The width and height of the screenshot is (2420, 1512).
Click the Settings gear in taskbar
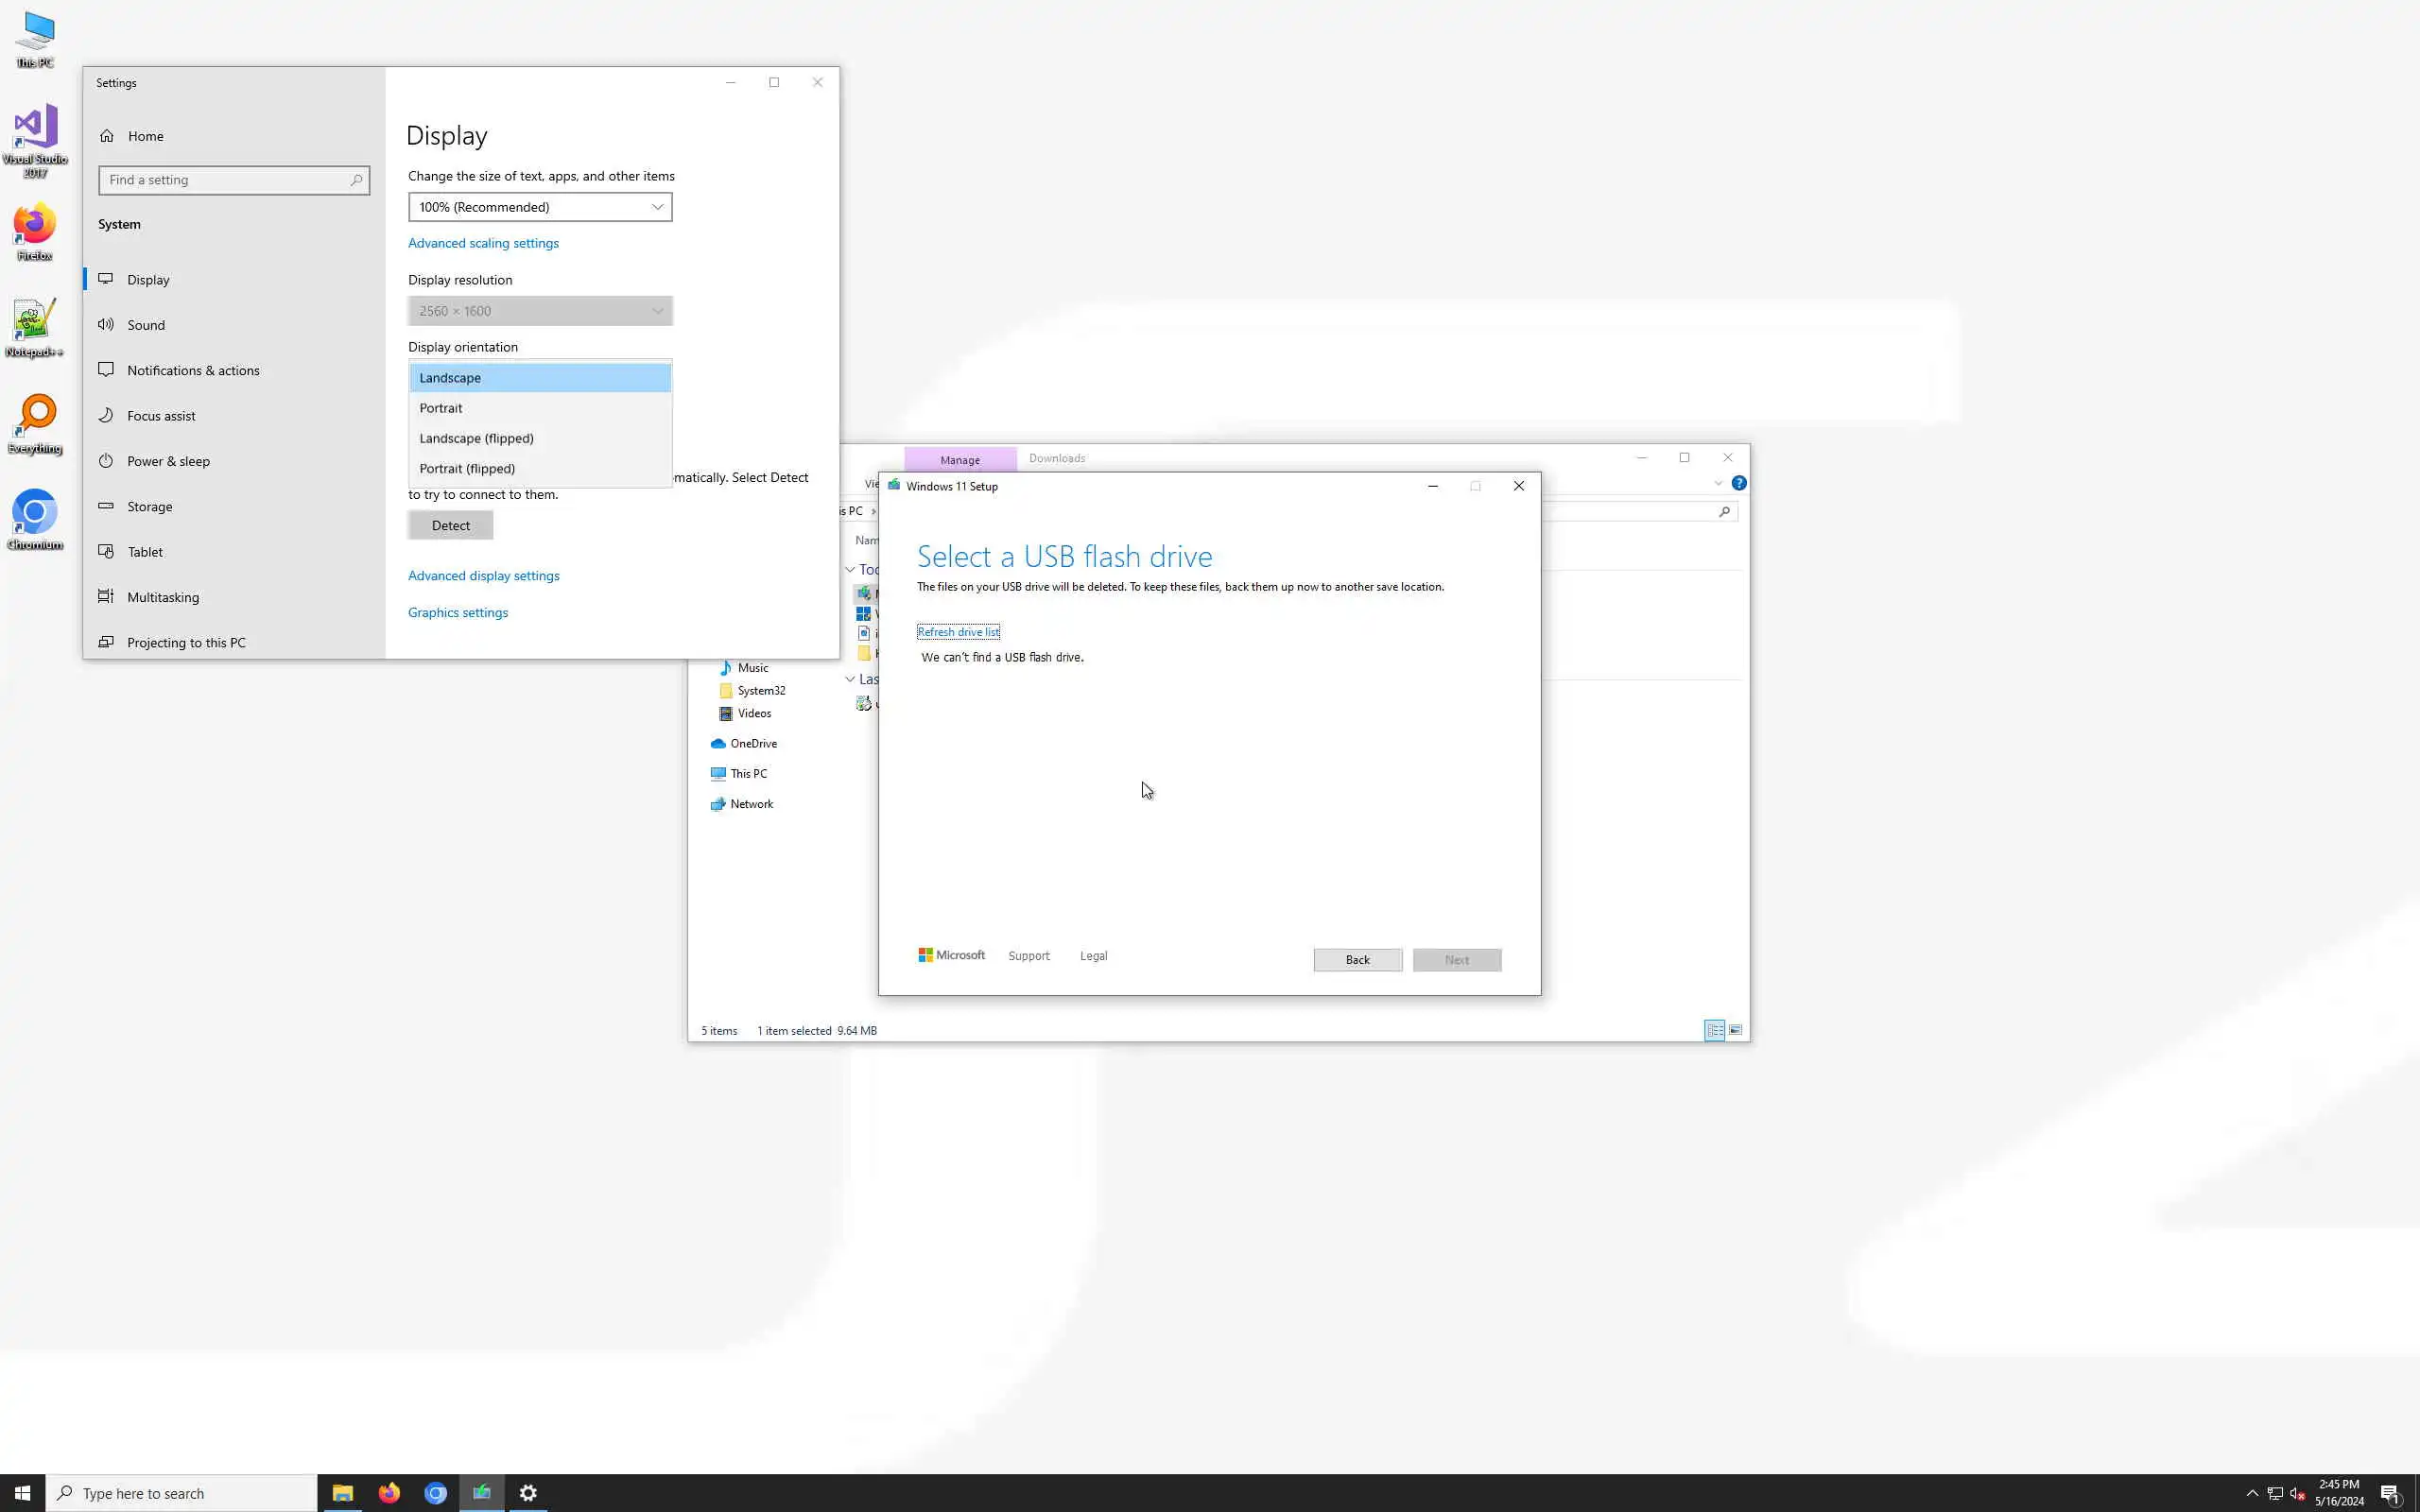click(x=528, y=1493)
